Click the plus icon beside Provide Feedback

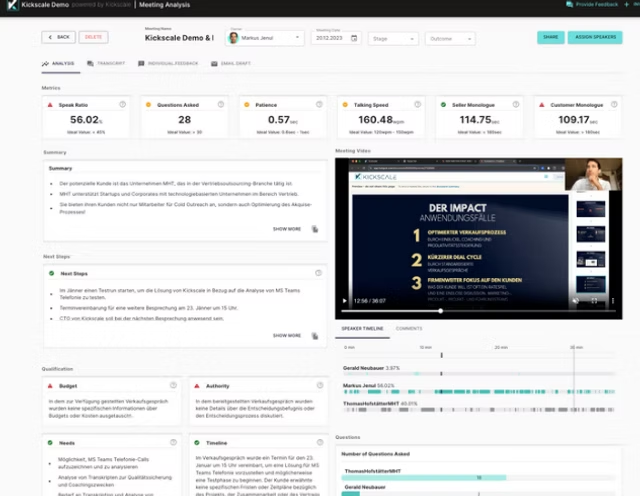[627, 4]
